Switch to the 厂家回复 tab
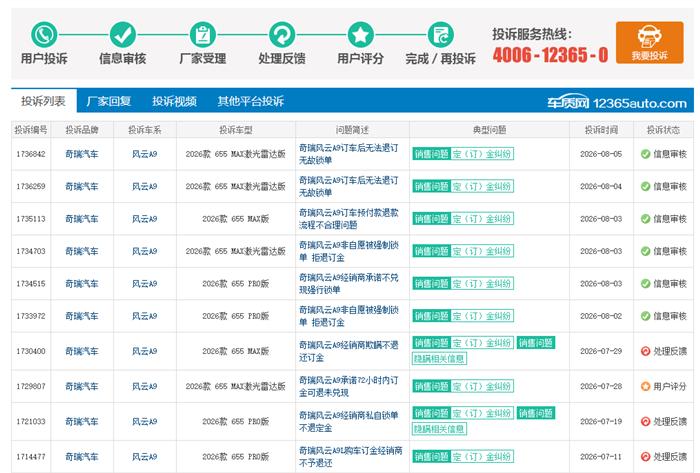The height and width of the screenshot is (473, 700). [108, 101]
